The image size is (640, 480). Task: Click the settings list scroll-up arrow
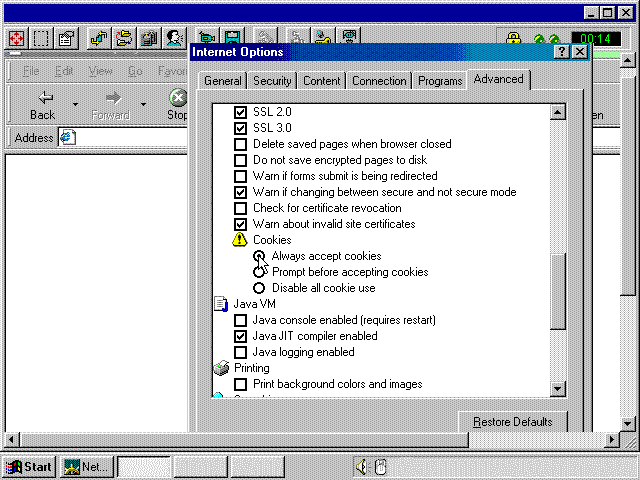(558, 112)
